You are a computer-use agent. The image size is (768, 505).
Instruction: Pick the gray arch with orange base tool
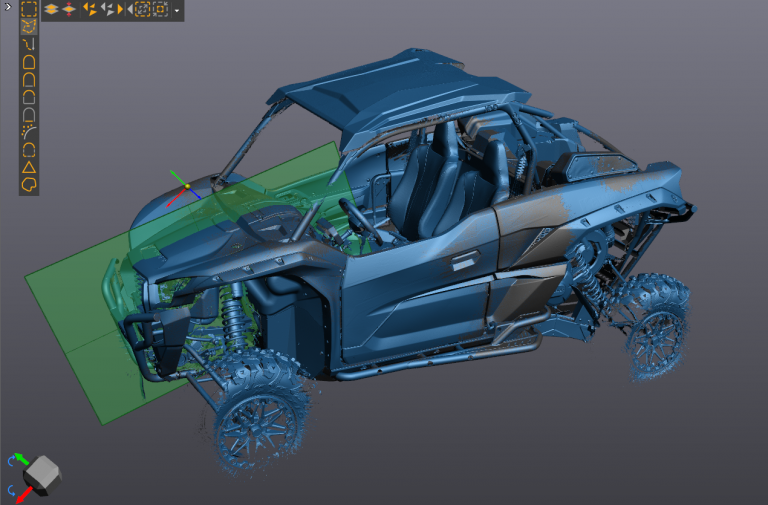29,115
